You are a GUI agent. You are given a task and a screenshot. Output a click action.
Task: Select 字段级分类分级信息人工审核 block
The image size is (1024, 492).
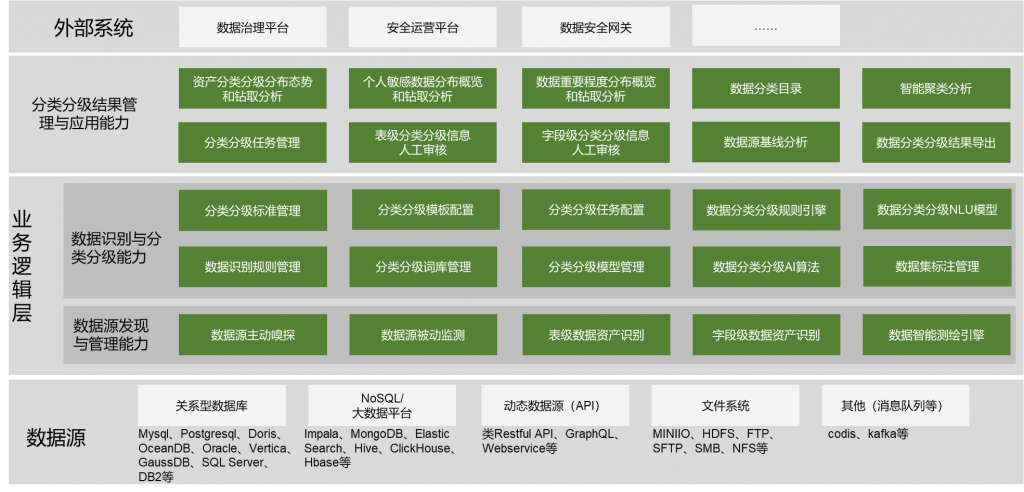596,142
